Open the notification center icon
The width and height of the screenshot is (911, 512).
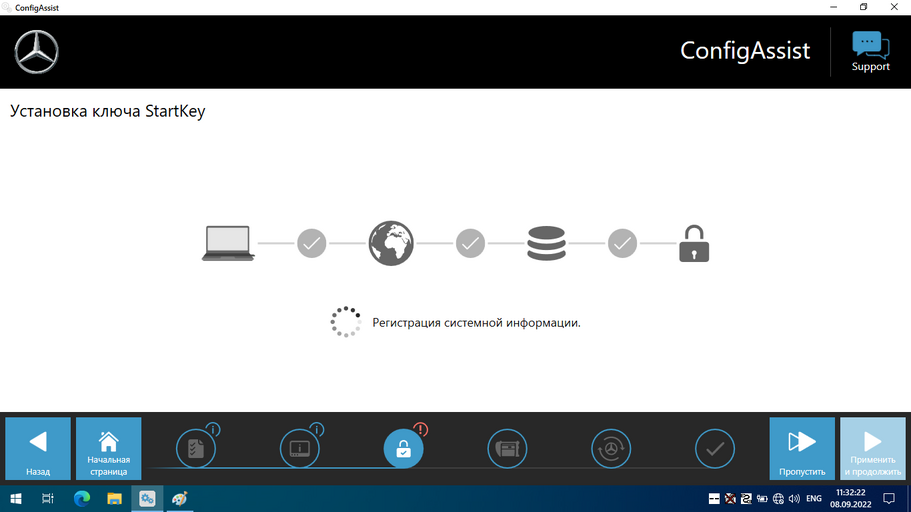(889, 499)
